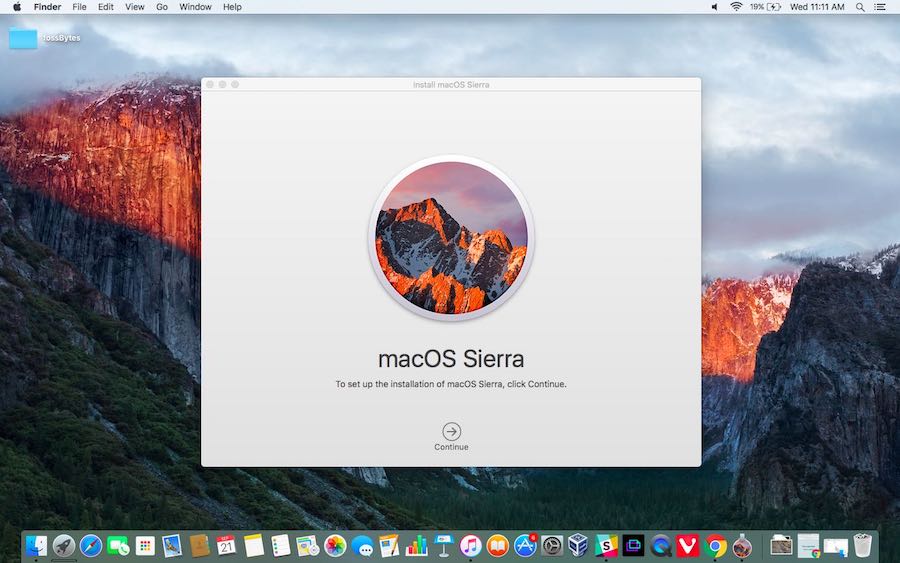Open the Go menu in menu bar

[162, 7]
